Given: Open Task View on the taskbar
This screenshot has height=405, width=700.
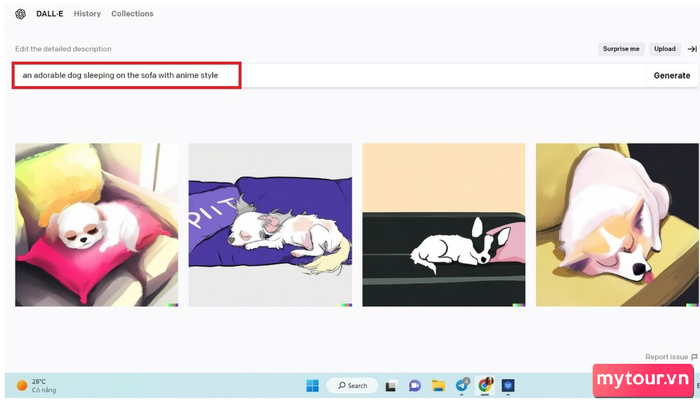Looking at the screenshot, I should (x=392, y=385).
